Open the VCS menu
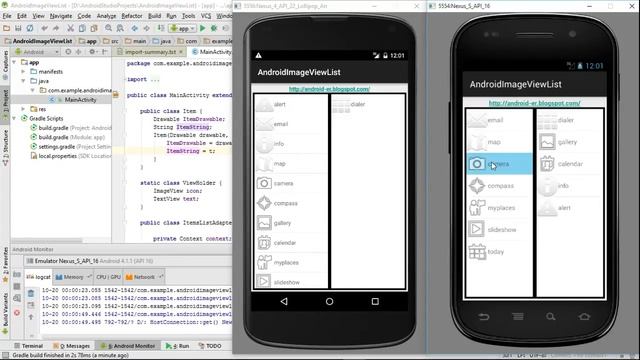 coord(206,16)
